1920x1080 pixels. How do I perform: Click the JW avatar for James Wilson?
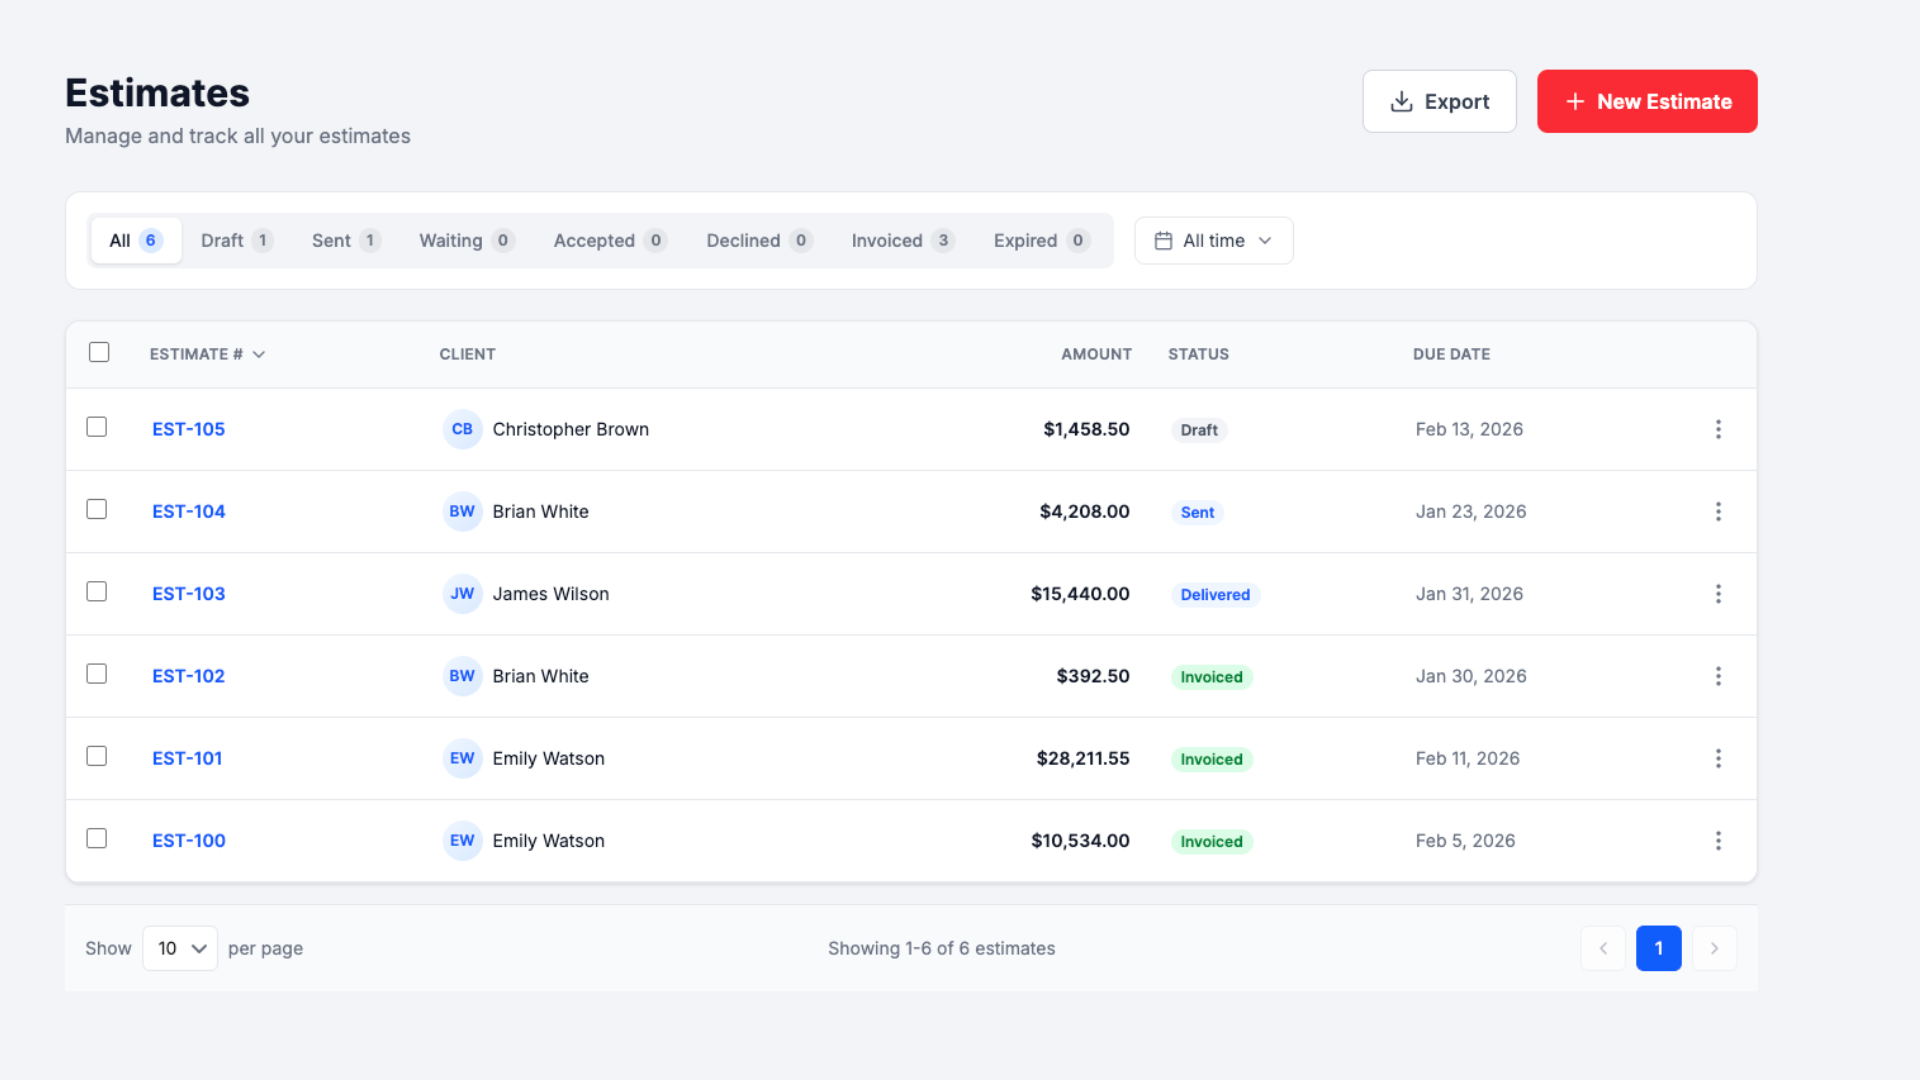tap(462, 593)
